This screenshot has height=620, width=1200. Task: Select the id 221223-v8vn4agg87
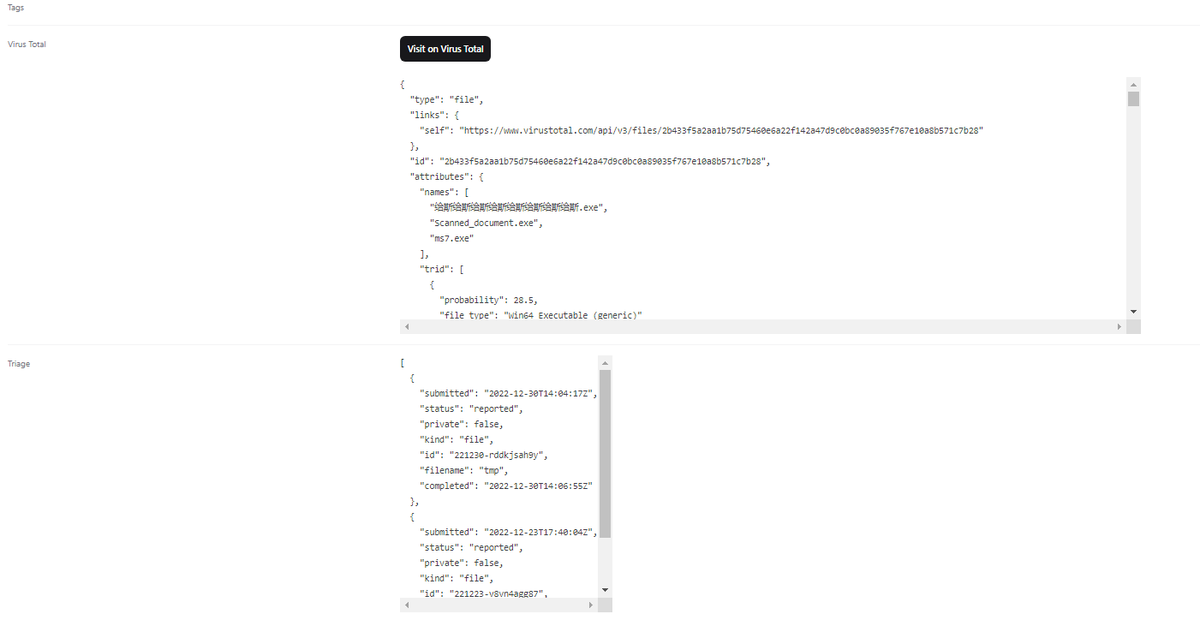[497, 593]
